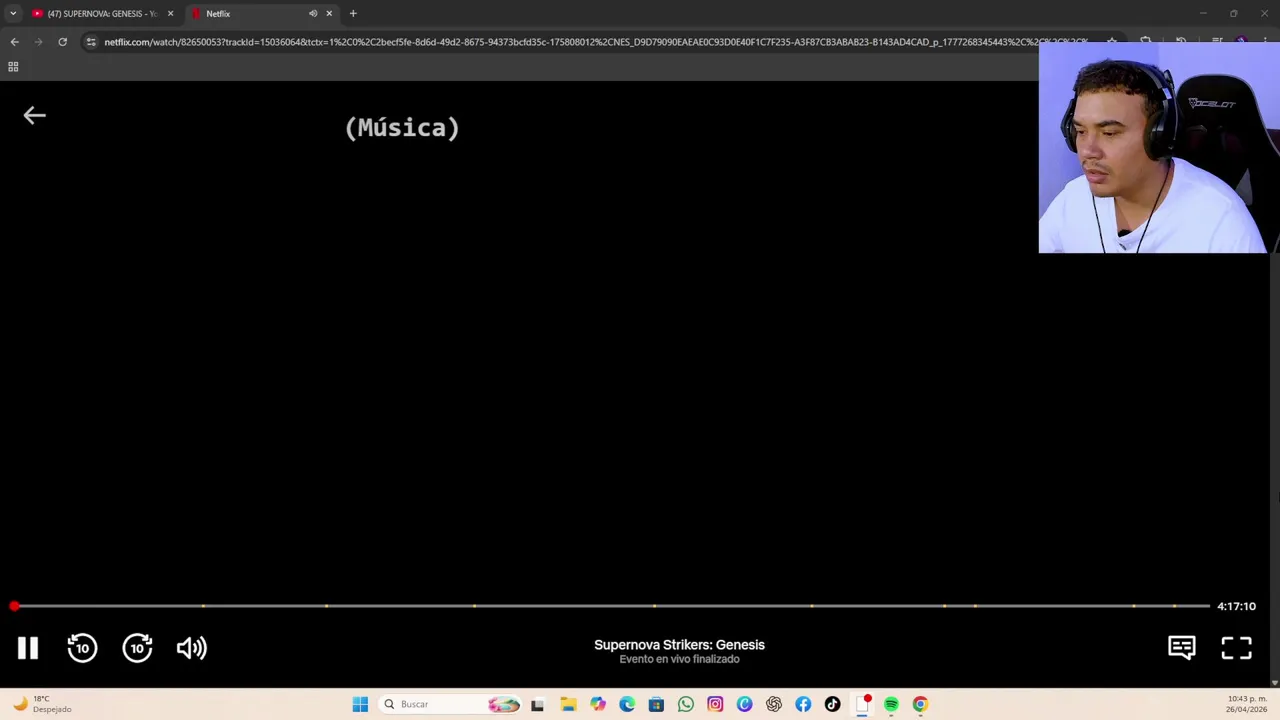Go back using the player arrow

pyautogui.click(x=35, y=116)
